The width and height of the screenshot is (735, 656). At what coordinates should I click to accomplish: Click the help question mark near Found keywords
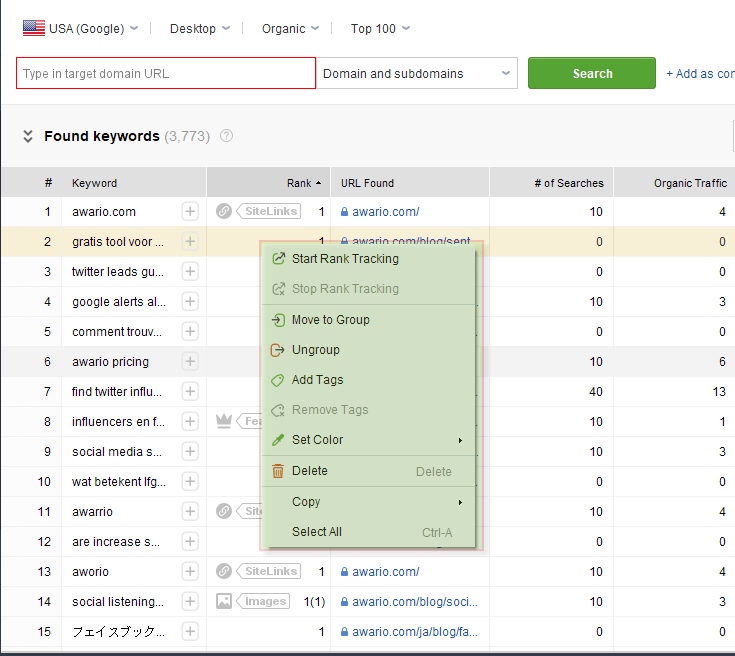click(226, 136)
